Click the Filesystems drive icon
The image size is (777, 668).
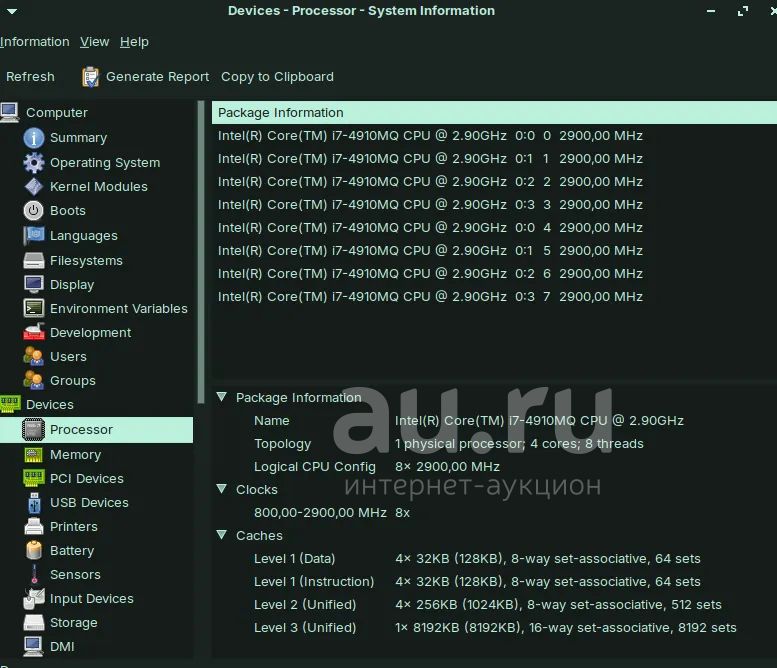[34, 261]
